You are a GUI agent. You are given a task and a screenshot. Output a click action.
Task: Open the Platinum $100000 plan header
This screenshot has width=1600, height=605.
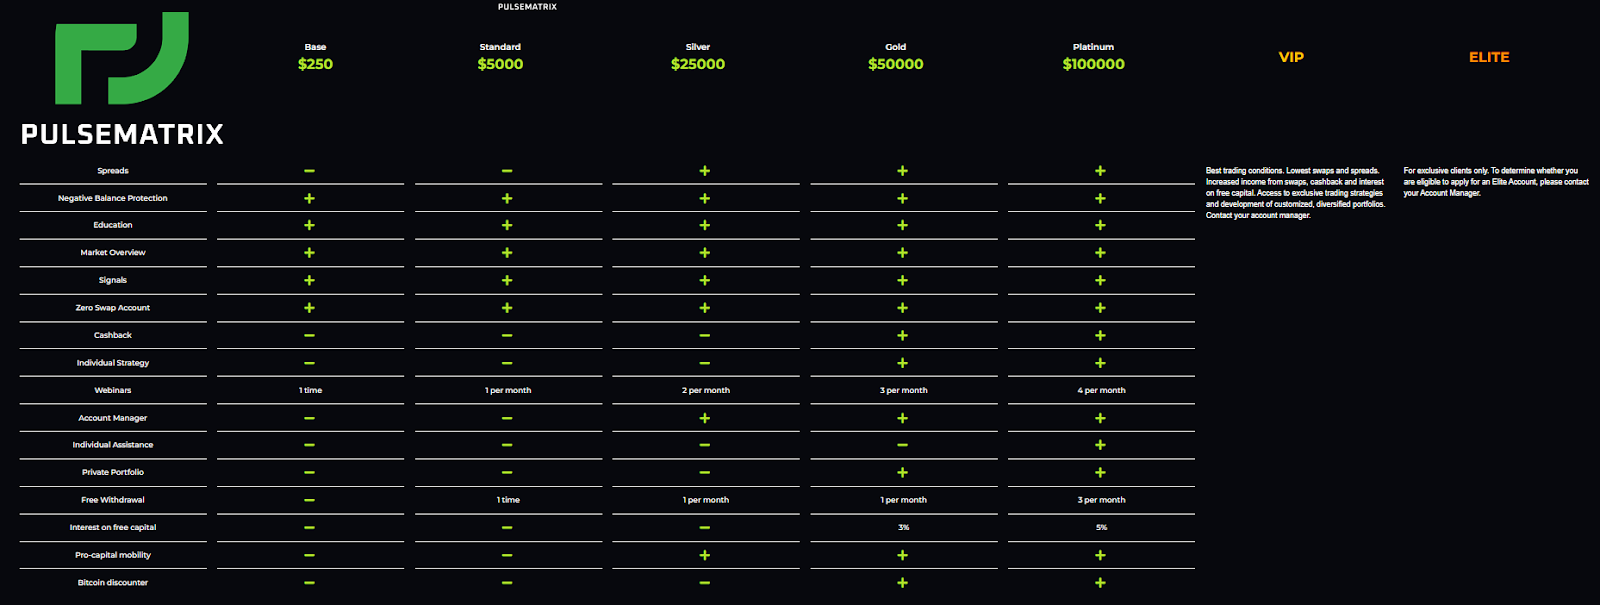click(1093, 57)
